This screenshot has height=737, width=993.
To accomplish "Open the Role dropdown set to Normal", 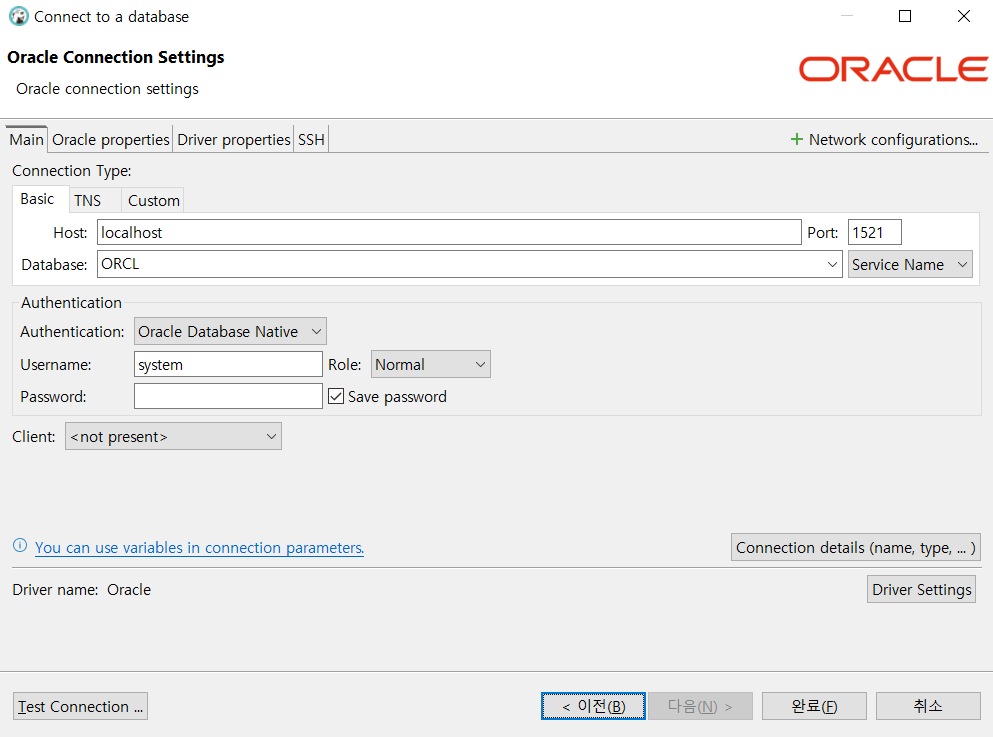I will click(431, 364).
